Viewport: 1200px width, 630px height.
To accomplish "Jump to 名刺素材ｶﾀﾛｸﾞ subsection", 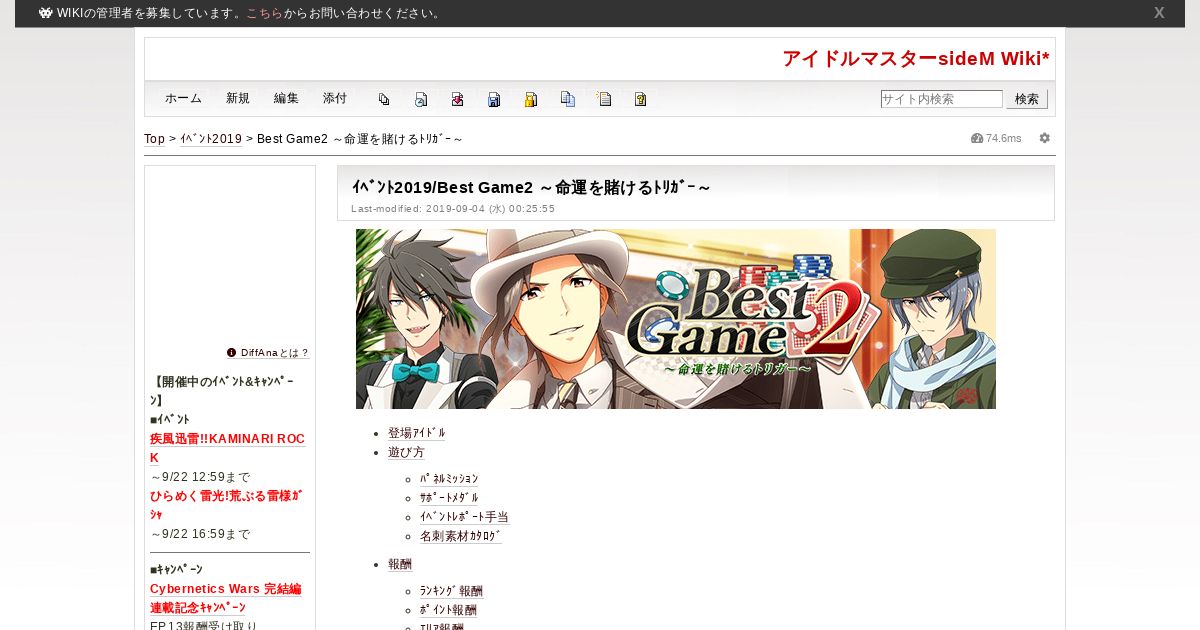I will pos(460,536).
